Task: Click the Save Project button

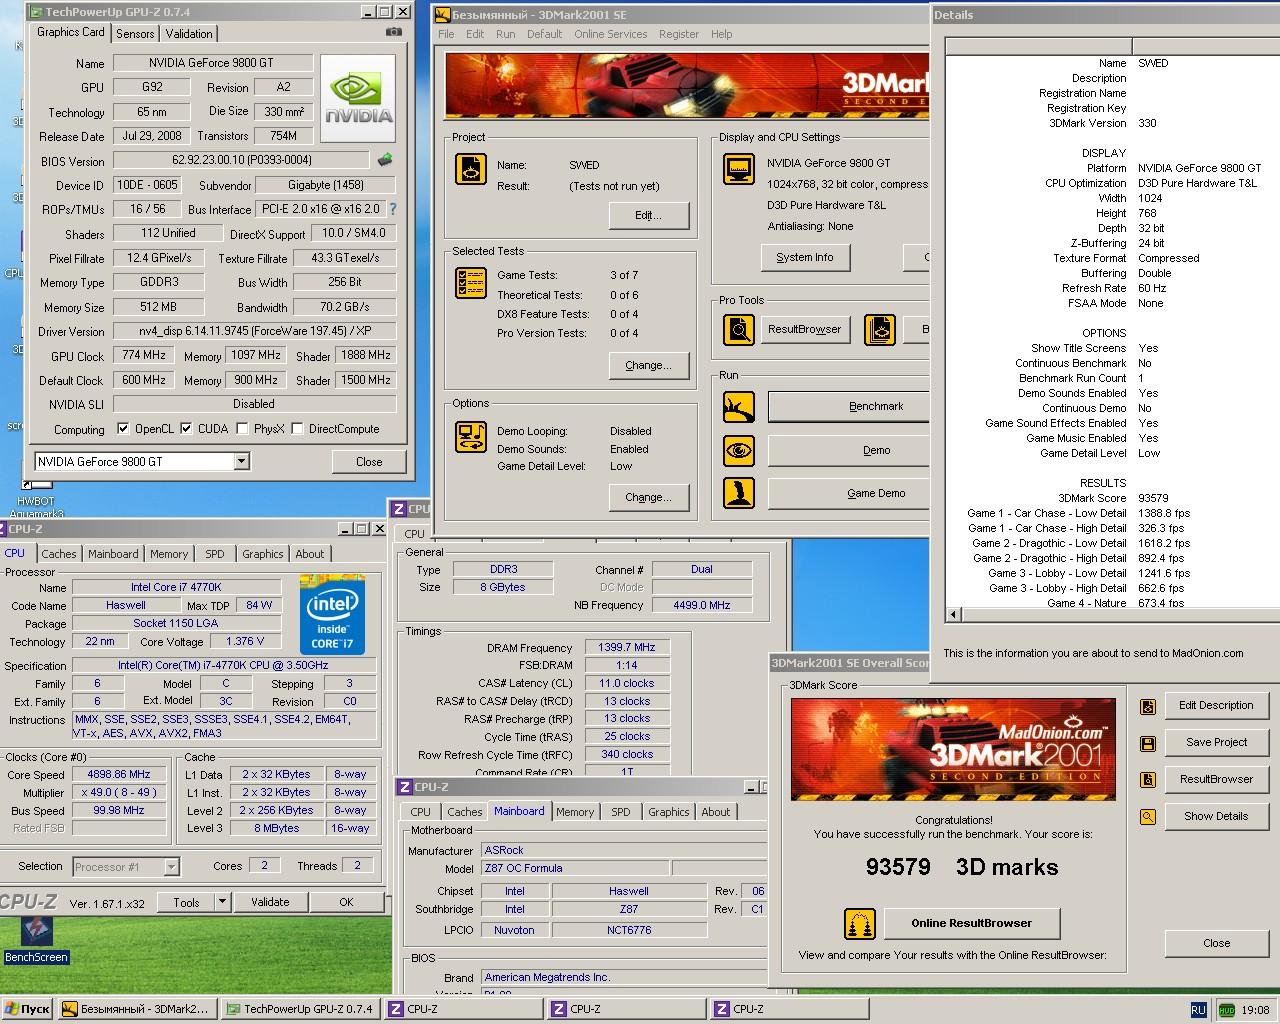Action: pyautogui.click(x=1216, y=743)
